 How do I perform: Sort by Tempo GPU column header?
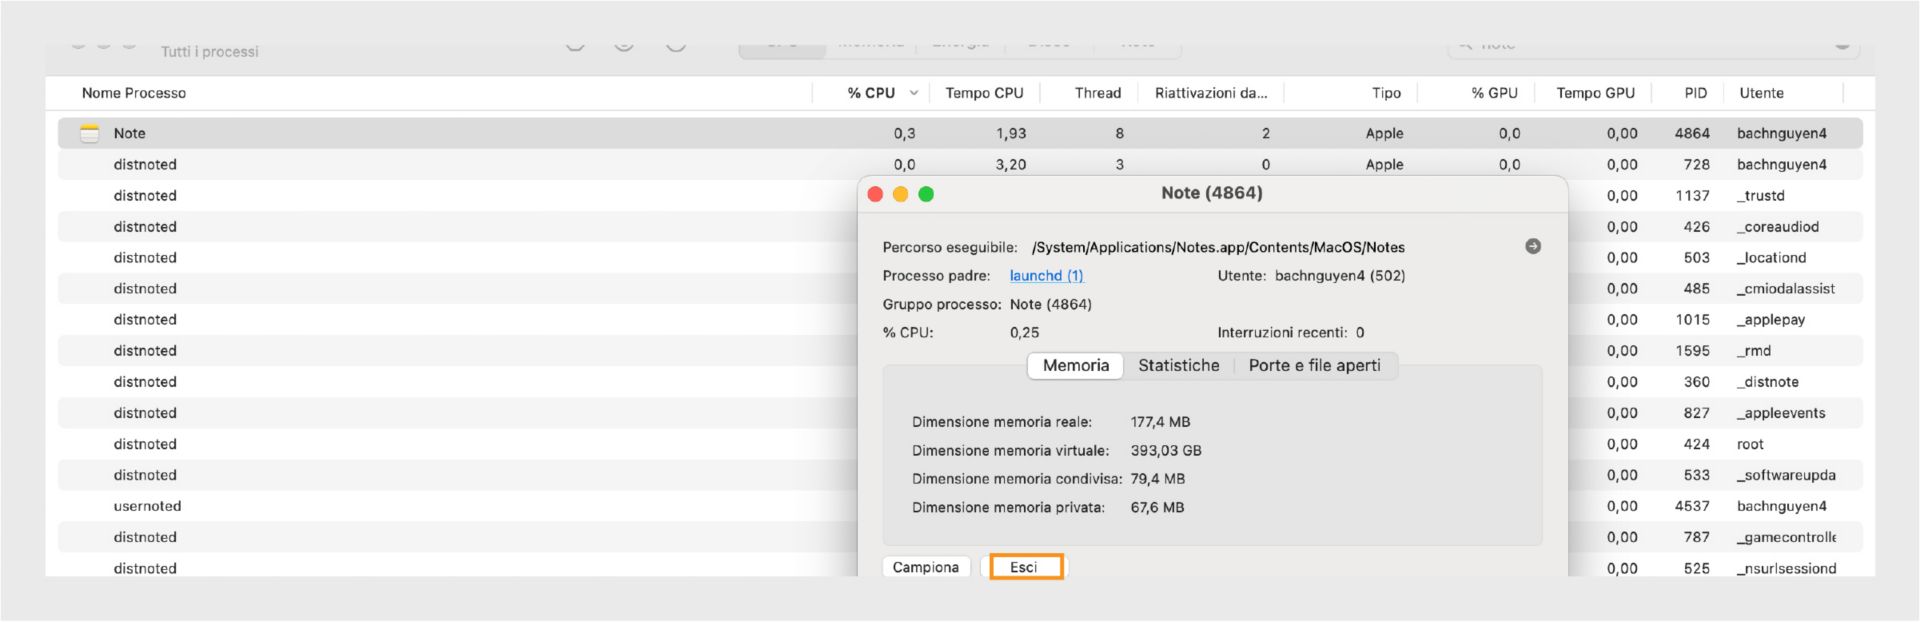pos(1595,93)
